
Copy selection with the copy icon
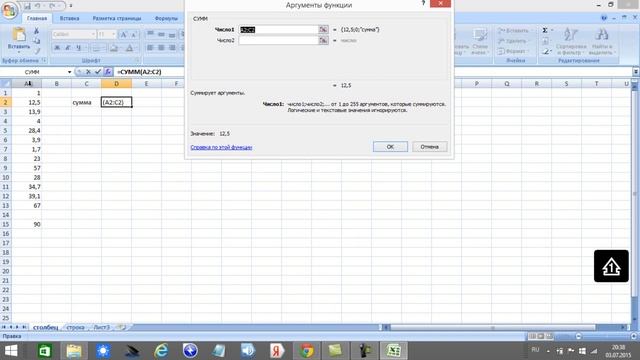pyautogui.click(x=36, y=41)
